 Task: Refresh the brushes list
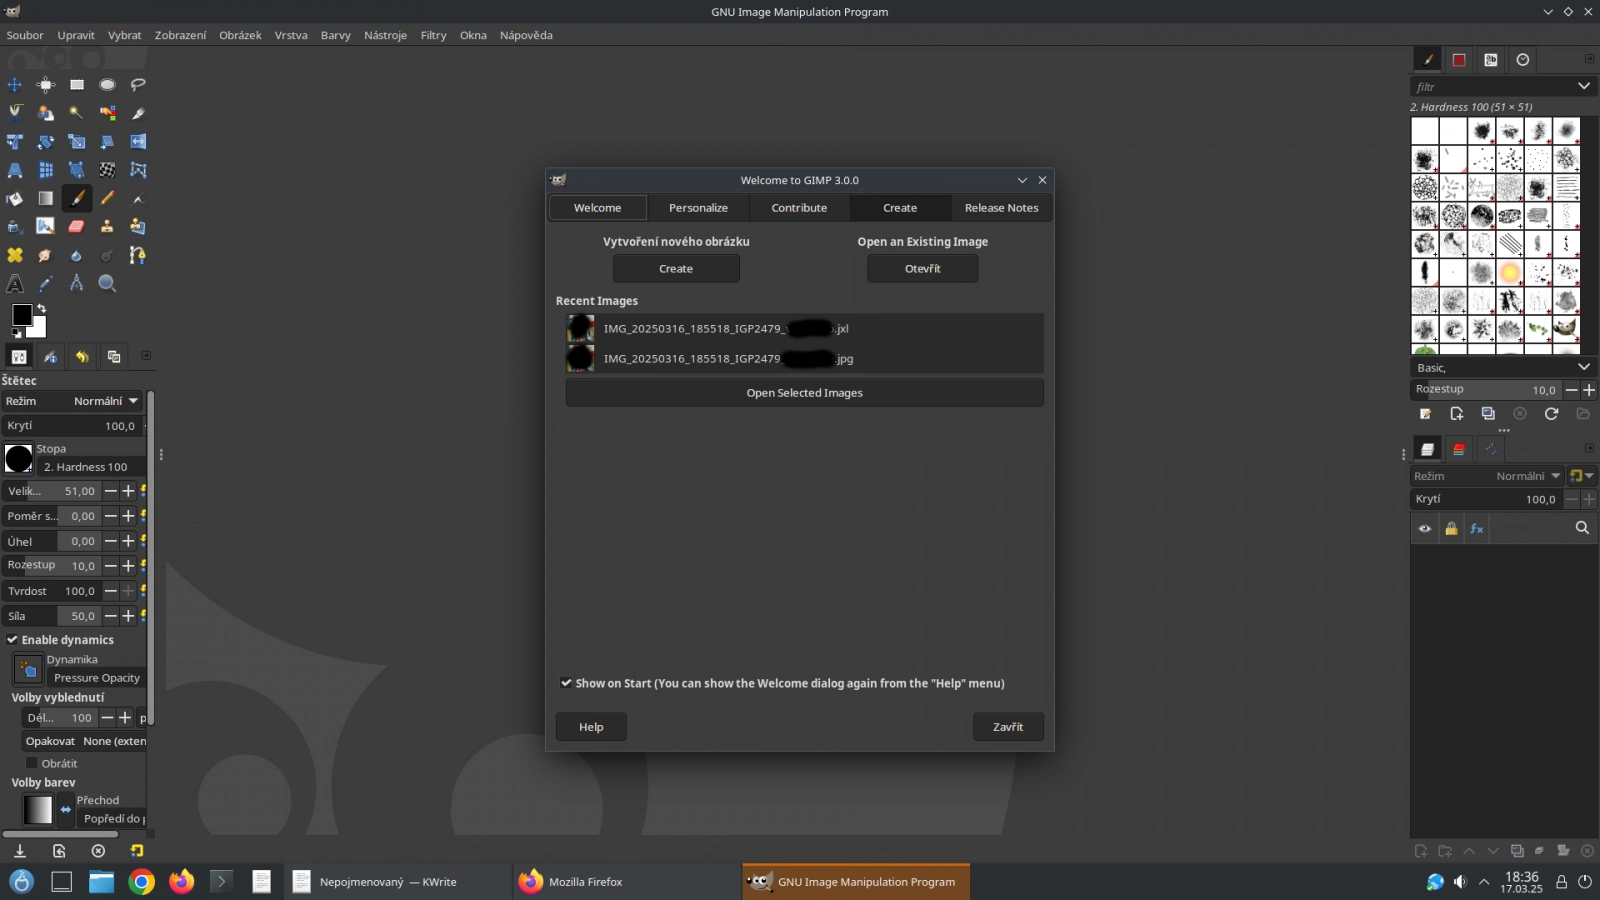pyautogui.click(x=1551, y=414)
